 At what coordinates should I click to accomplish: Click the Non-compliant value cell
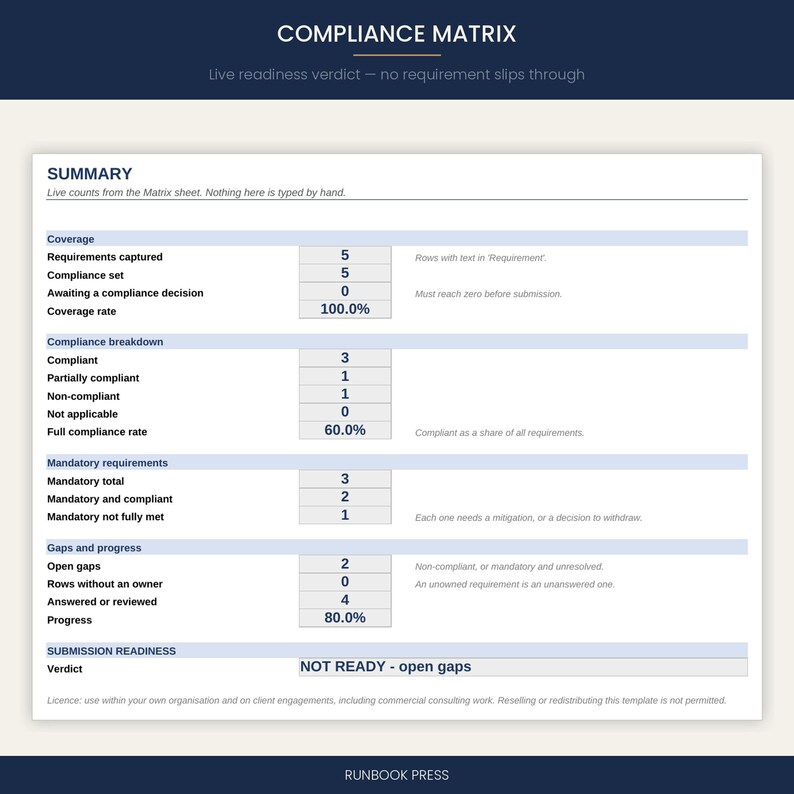[x=345, y=394]
